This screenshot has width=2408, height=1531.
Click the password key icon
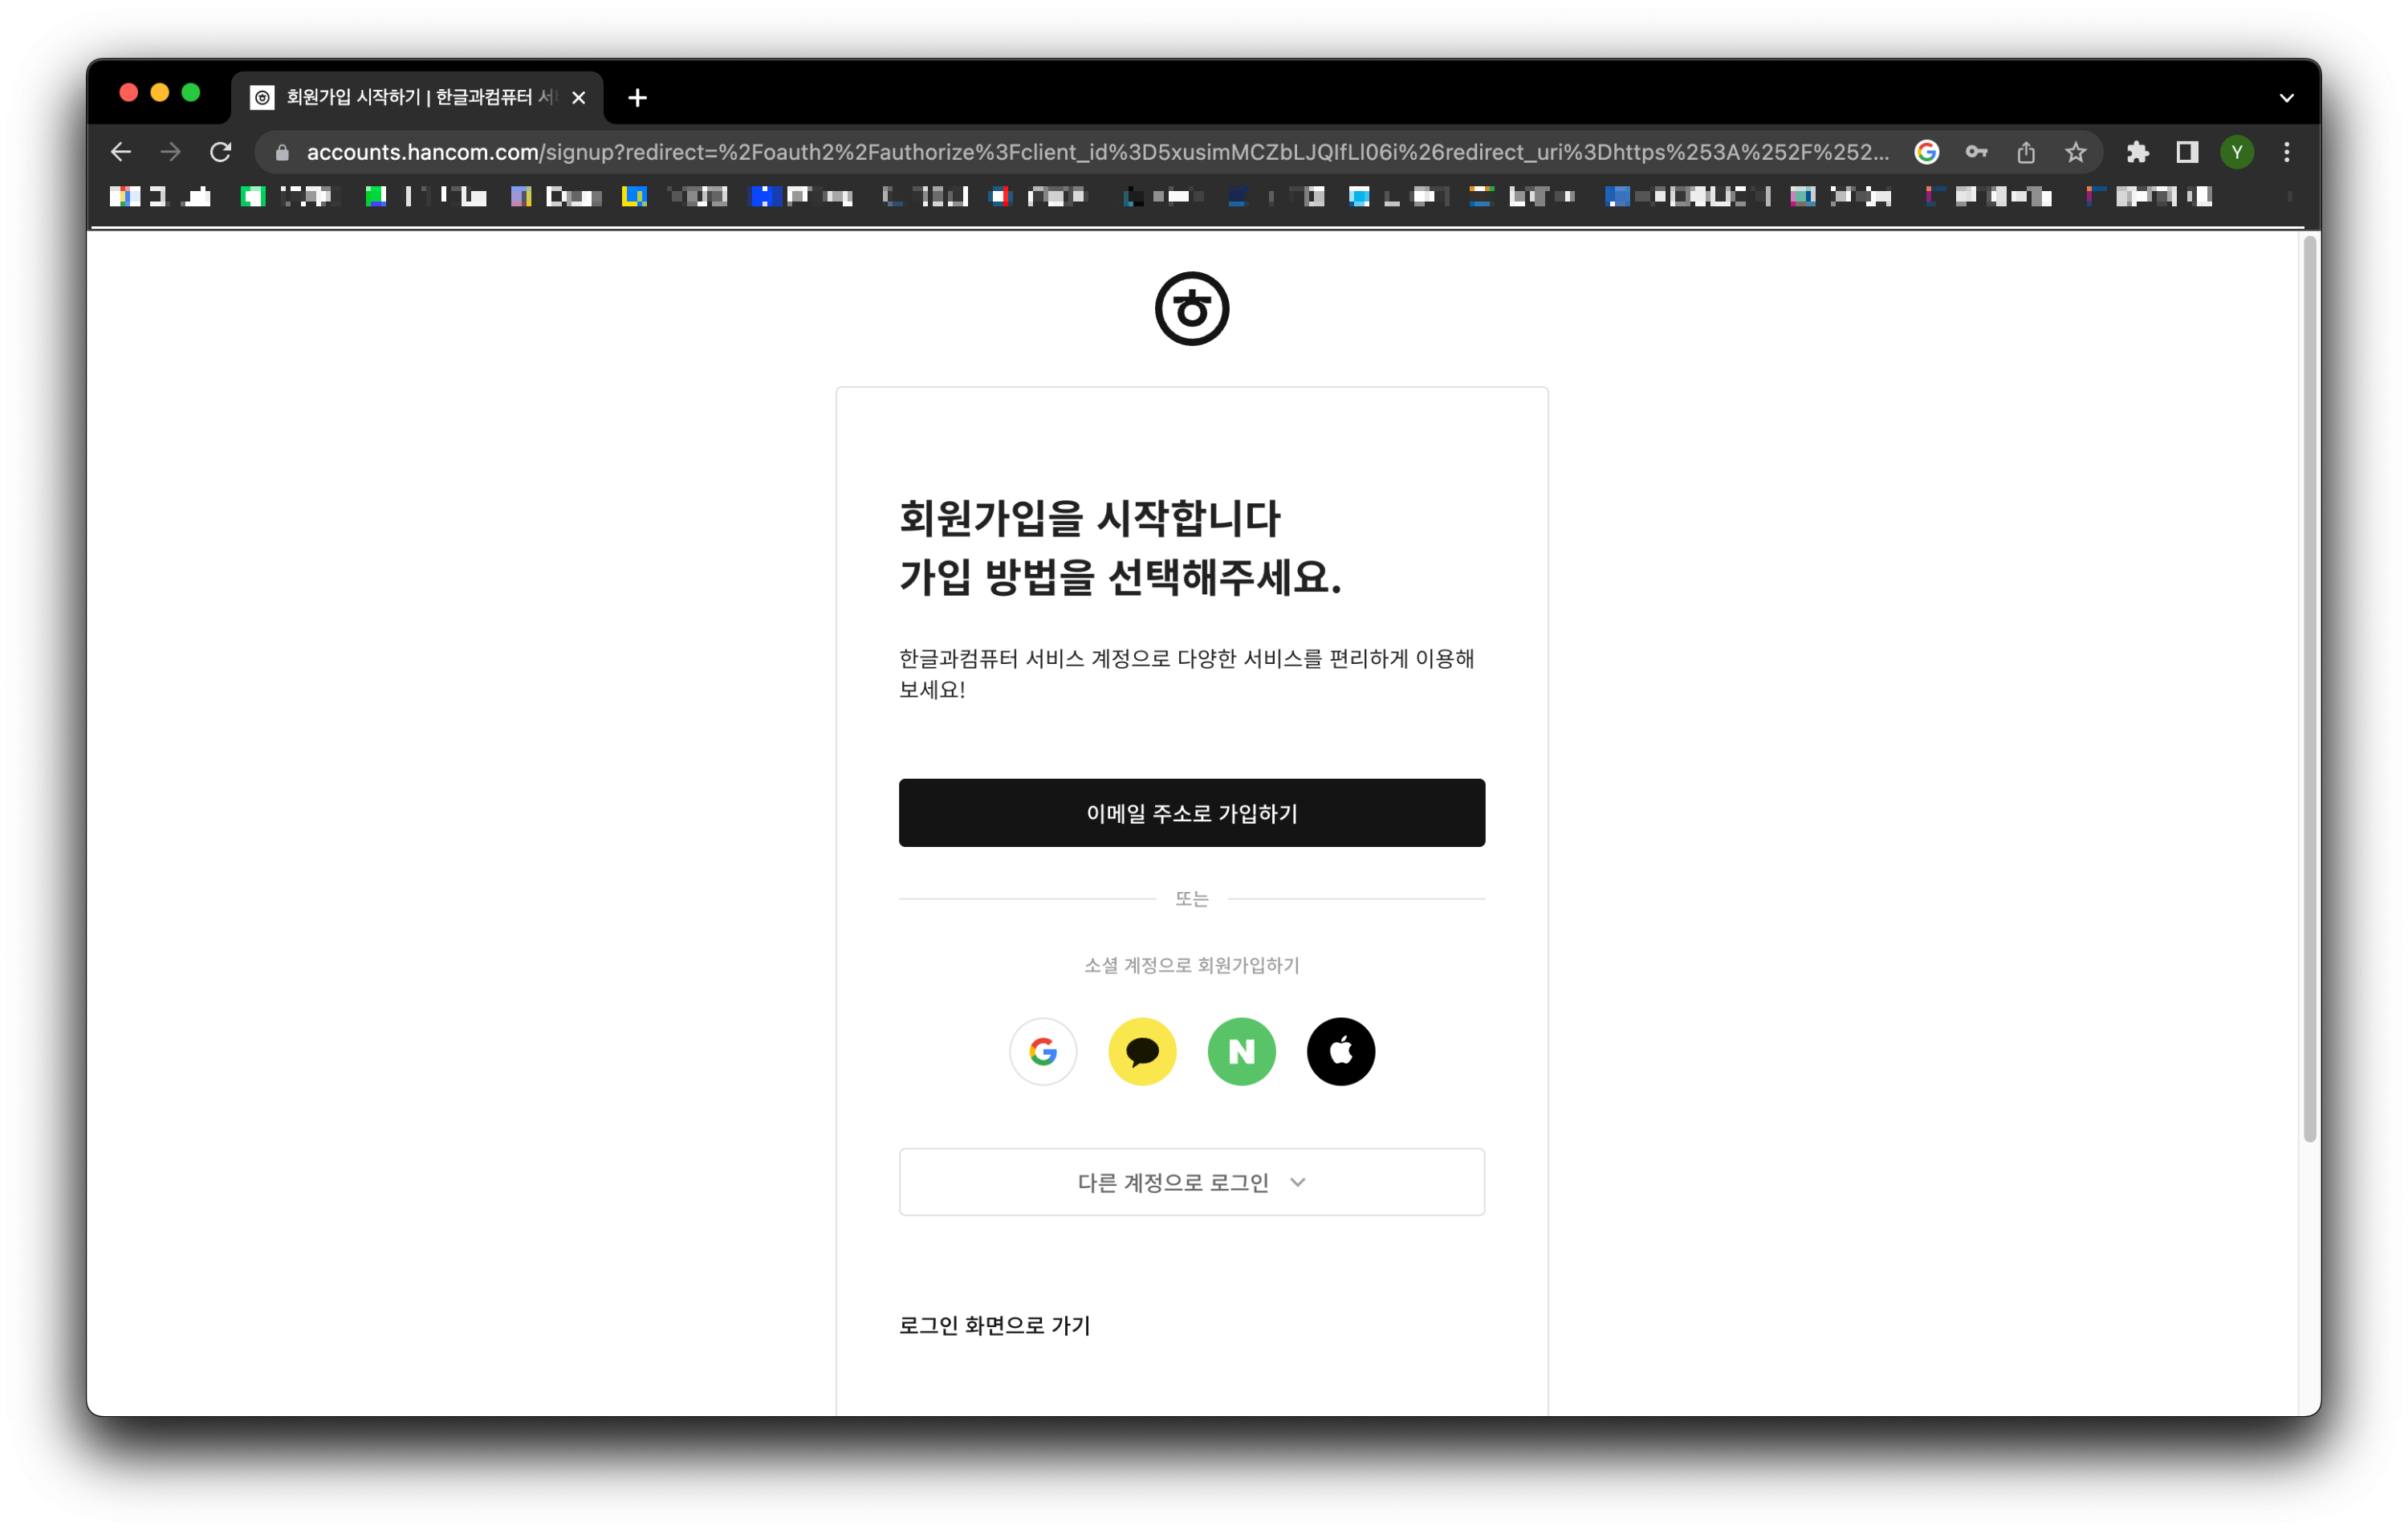coord(1976,152)
